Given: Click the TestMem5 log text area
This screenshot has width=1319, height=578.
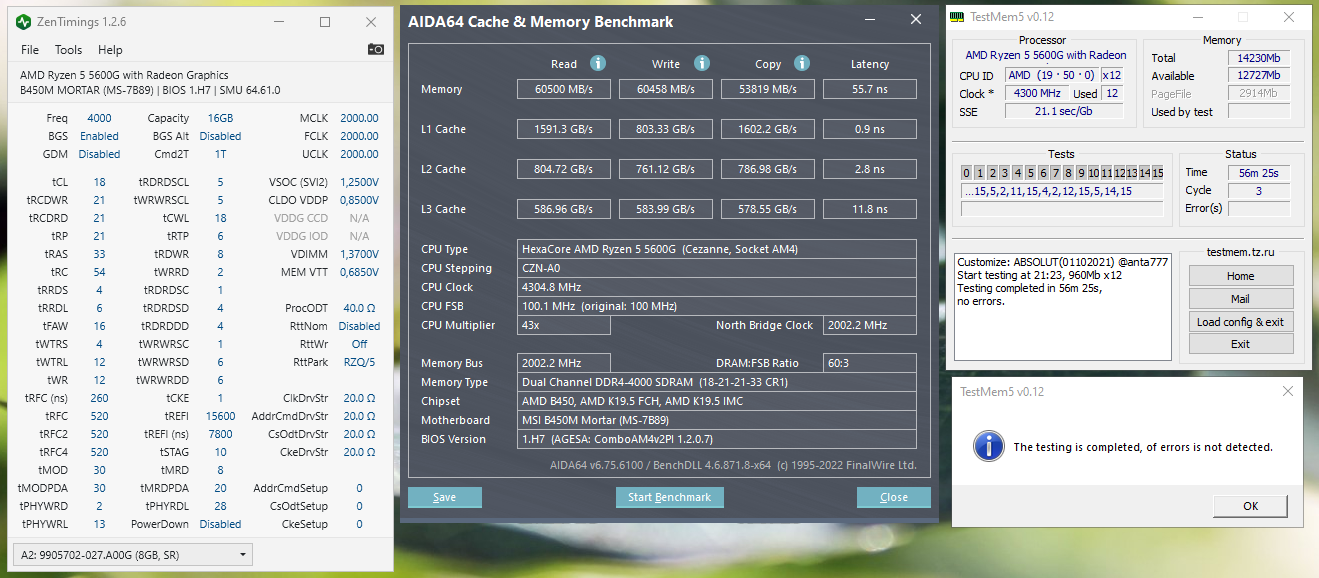Looking at the screenshot, I should pos(1062,305).
